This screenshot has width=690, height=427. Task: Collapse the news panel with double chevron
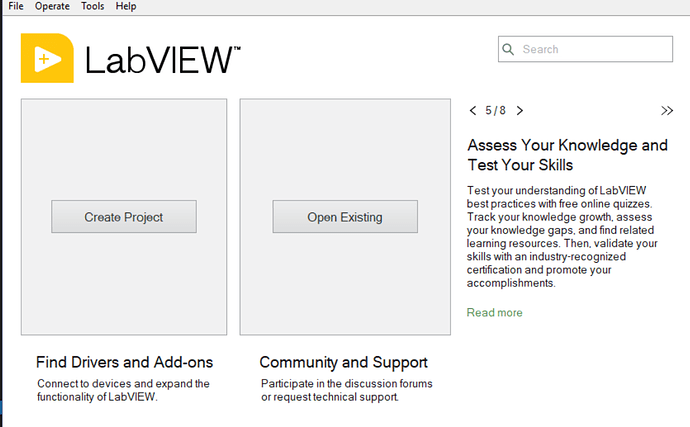click(667, 110)
